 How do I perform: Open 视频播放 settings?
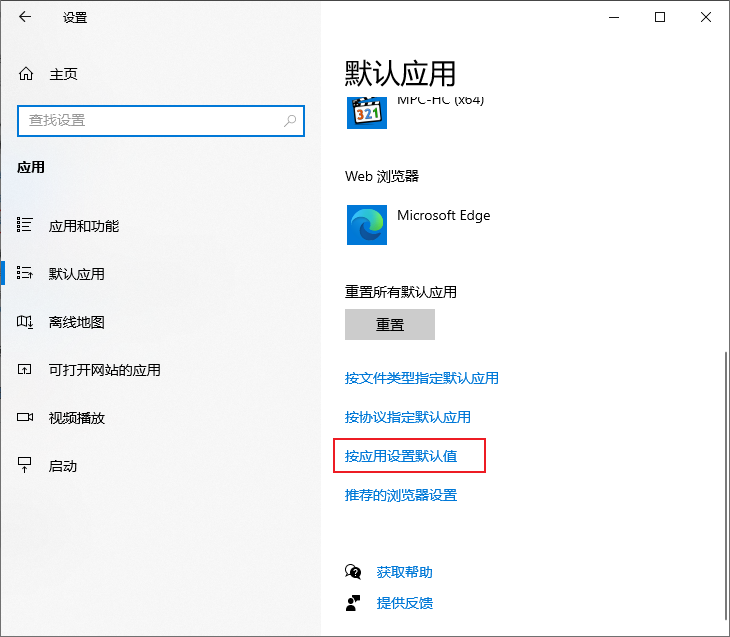click(77, 418)
